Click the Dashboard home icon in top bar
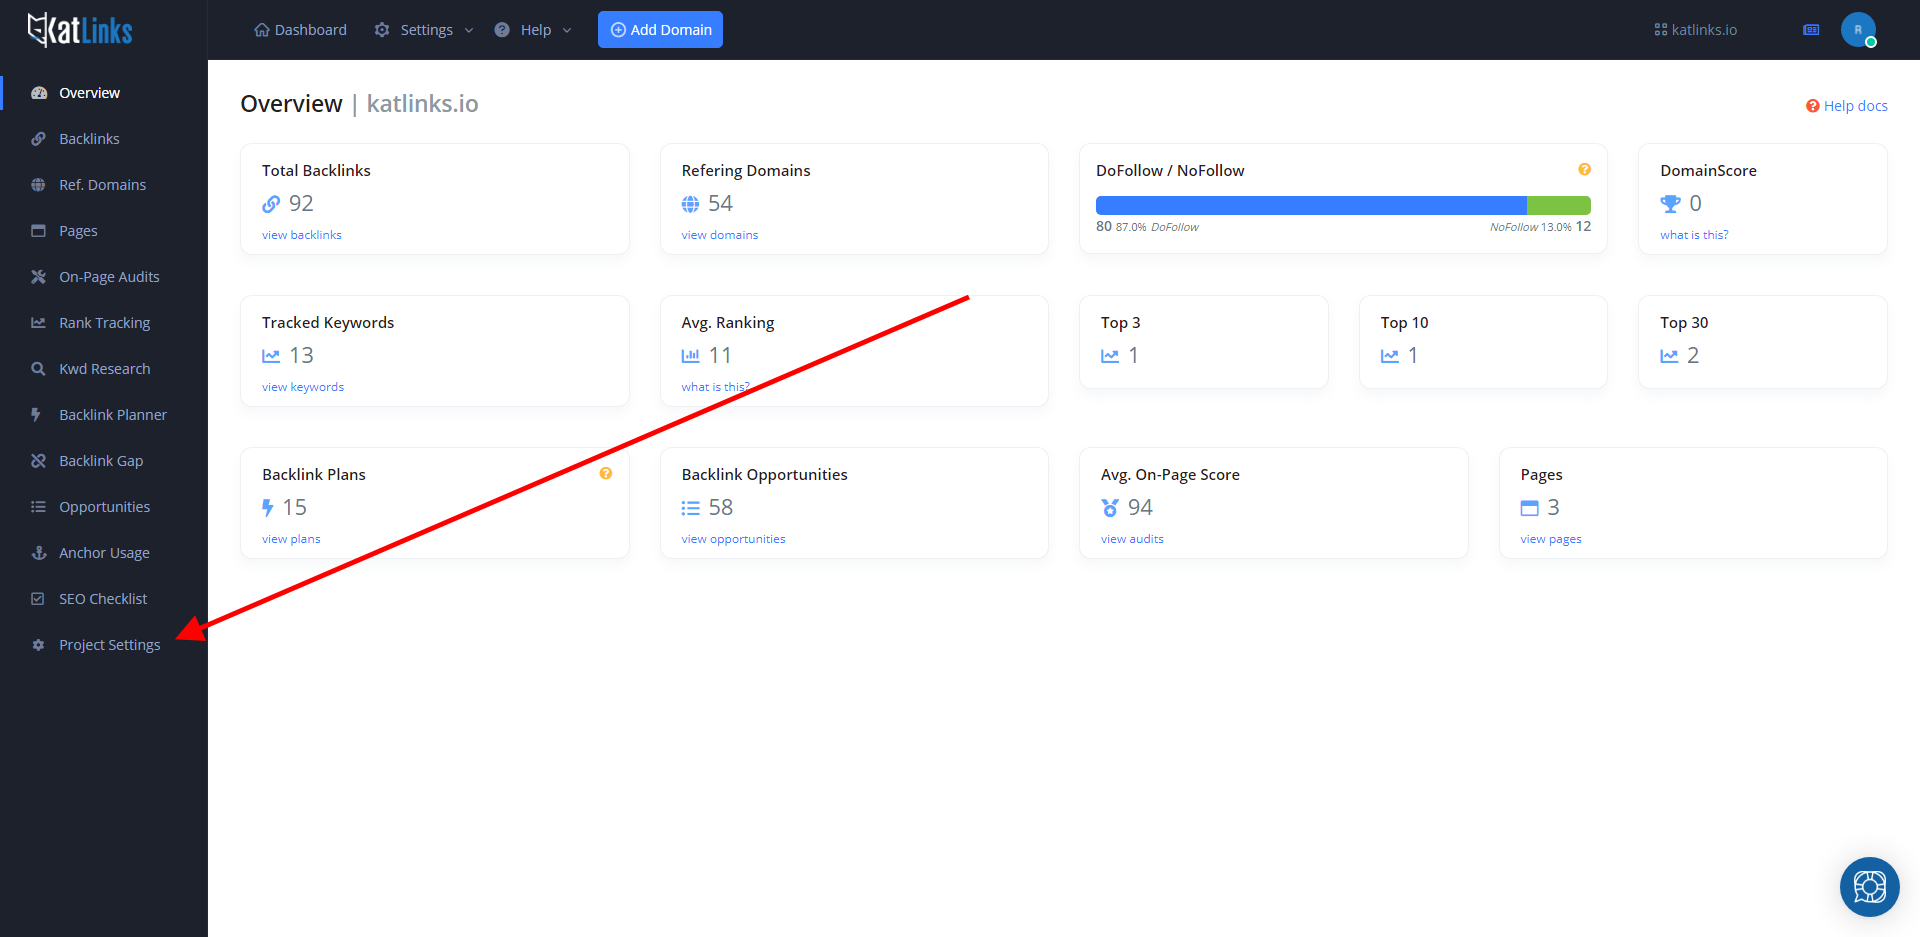 [262, 30]
